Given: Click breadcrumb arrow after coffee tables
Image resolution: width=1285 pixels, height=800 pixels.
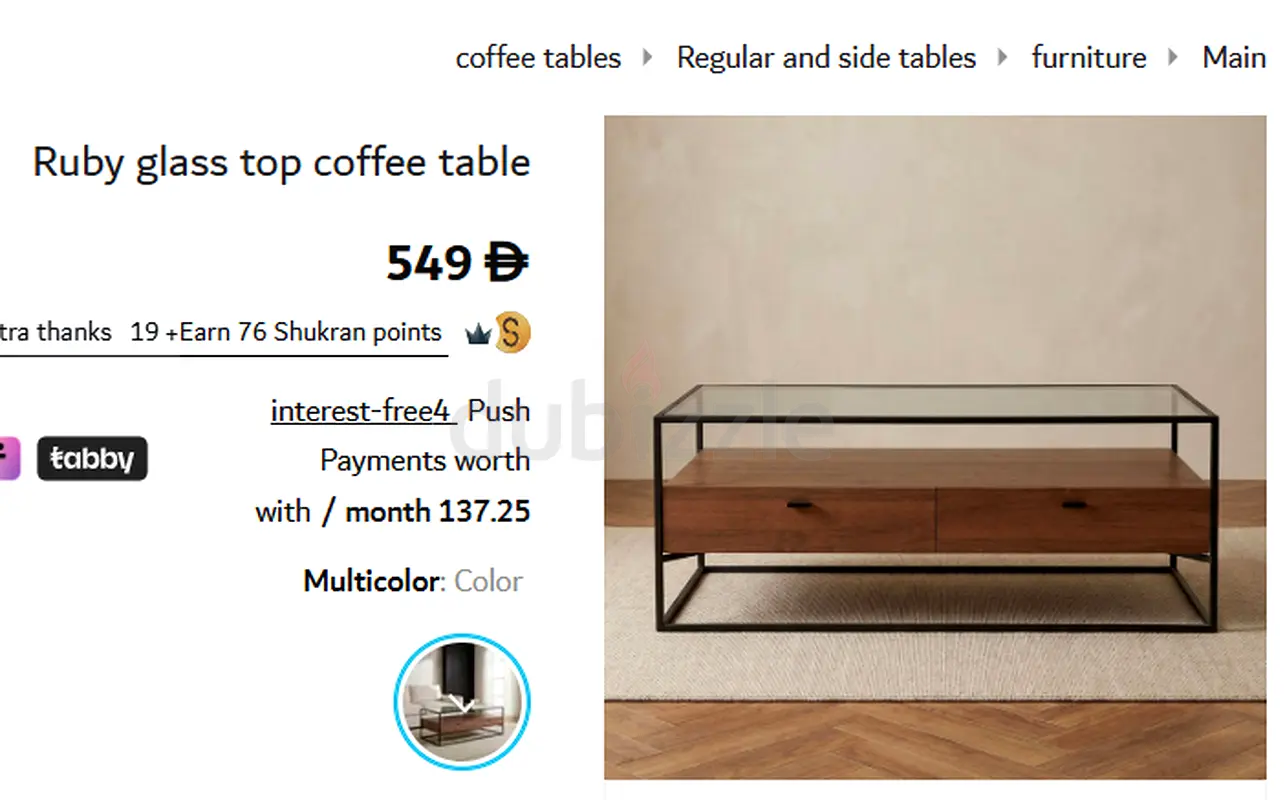Looking at the screenshot, I should click(648, 57).
